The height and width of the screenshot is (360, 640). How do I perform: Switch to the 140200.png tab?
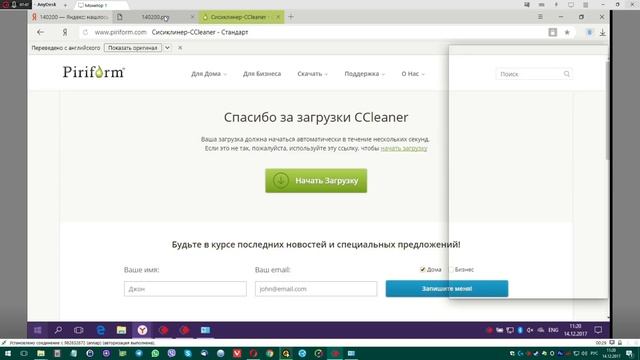point(155,17)
